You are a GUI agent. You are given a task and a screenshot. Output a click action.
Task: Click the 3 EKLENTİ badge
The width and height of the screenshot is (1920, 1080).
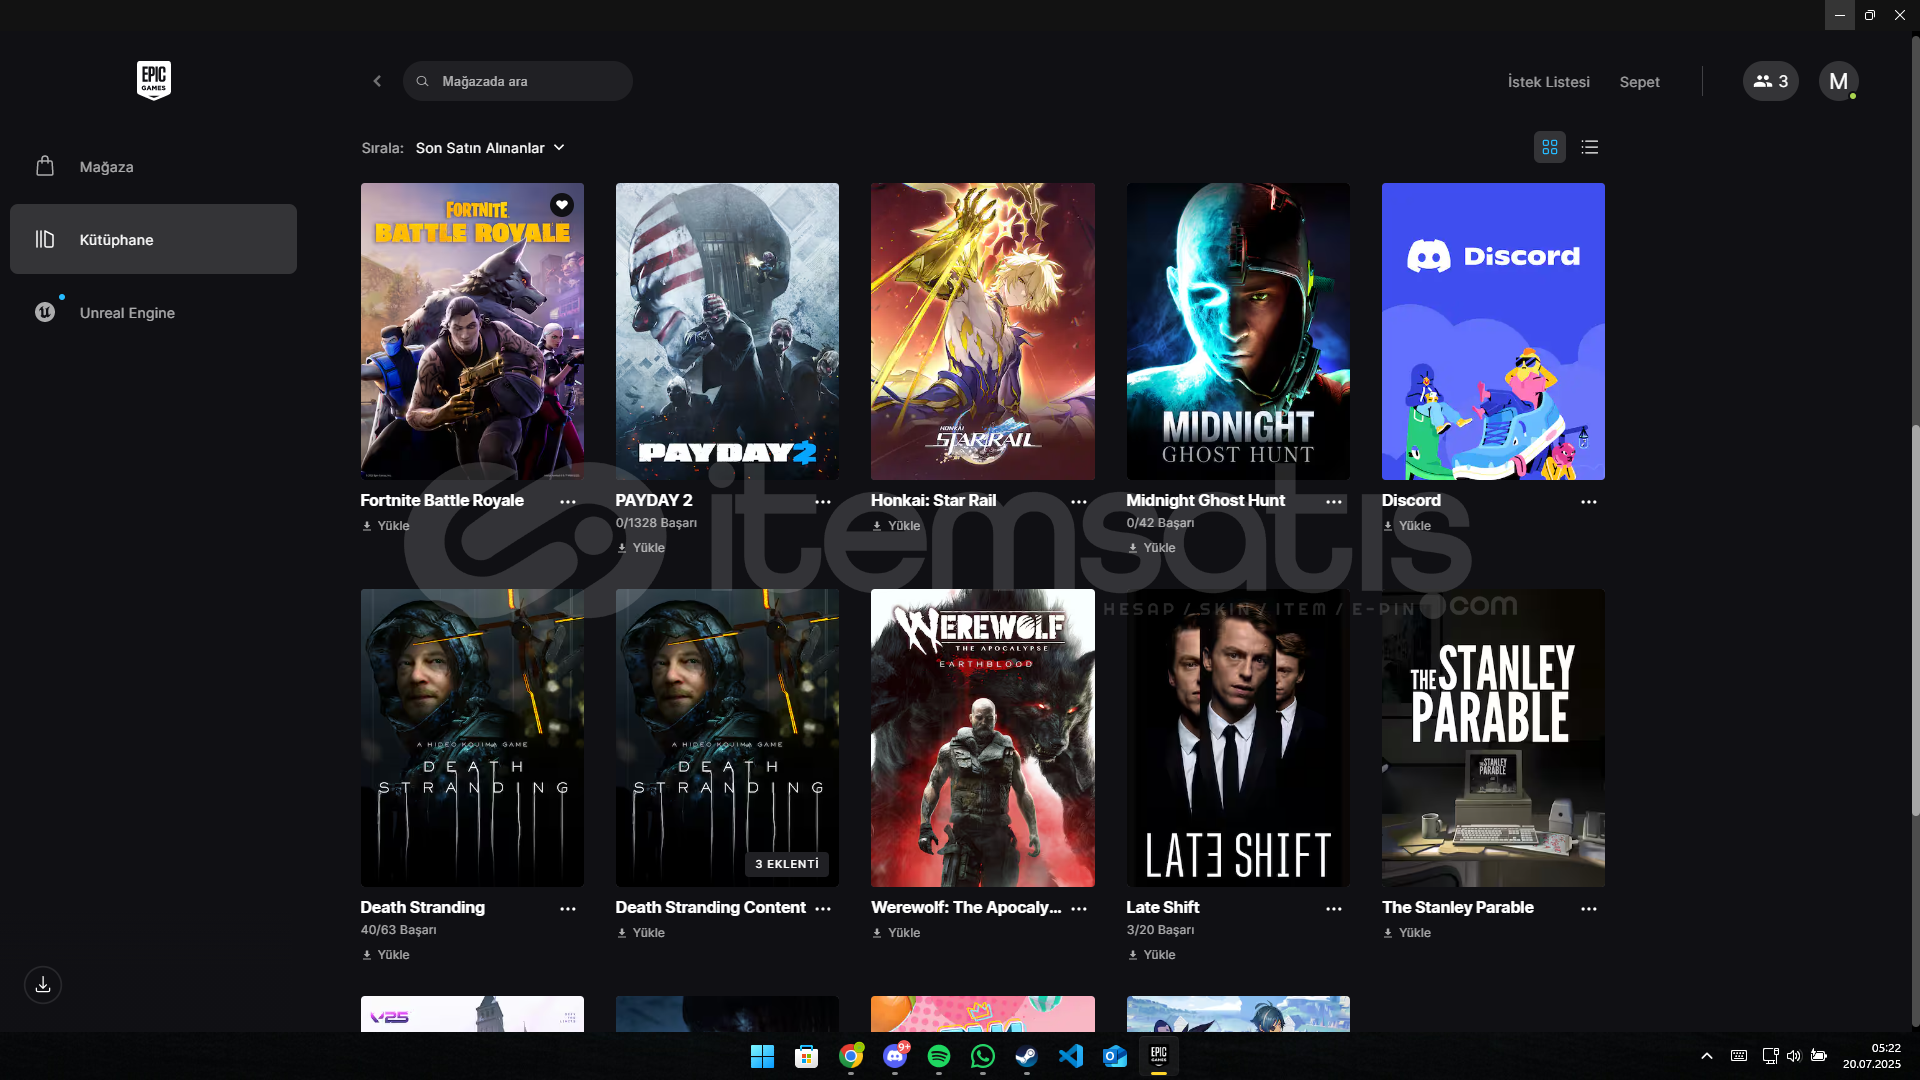787,864
